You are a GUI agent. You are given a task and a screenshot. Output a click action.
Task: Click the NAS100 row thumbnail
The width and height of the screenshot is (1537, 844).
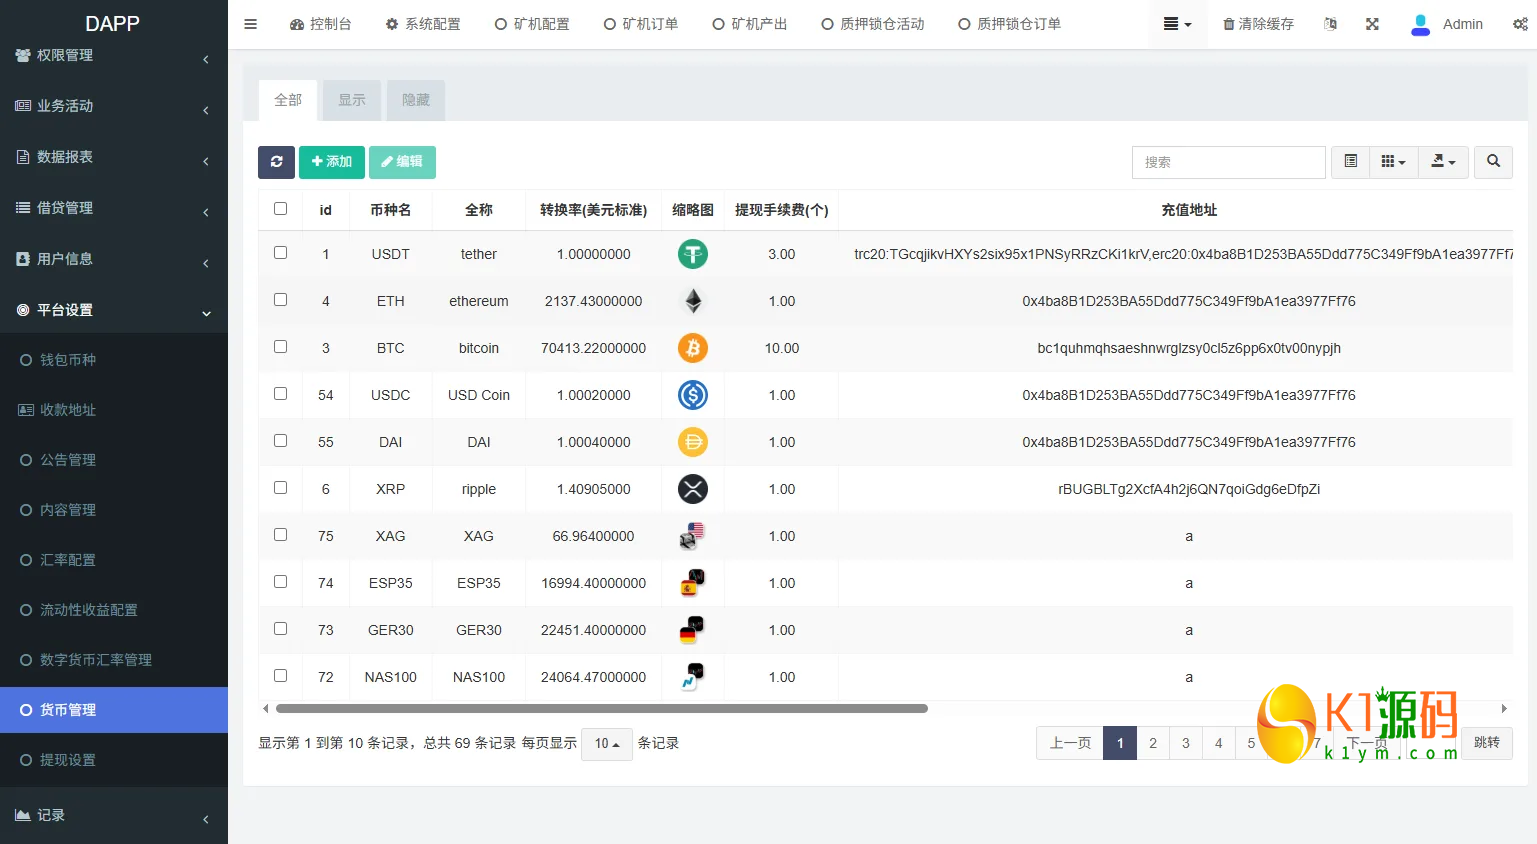[x=693, y=677]
